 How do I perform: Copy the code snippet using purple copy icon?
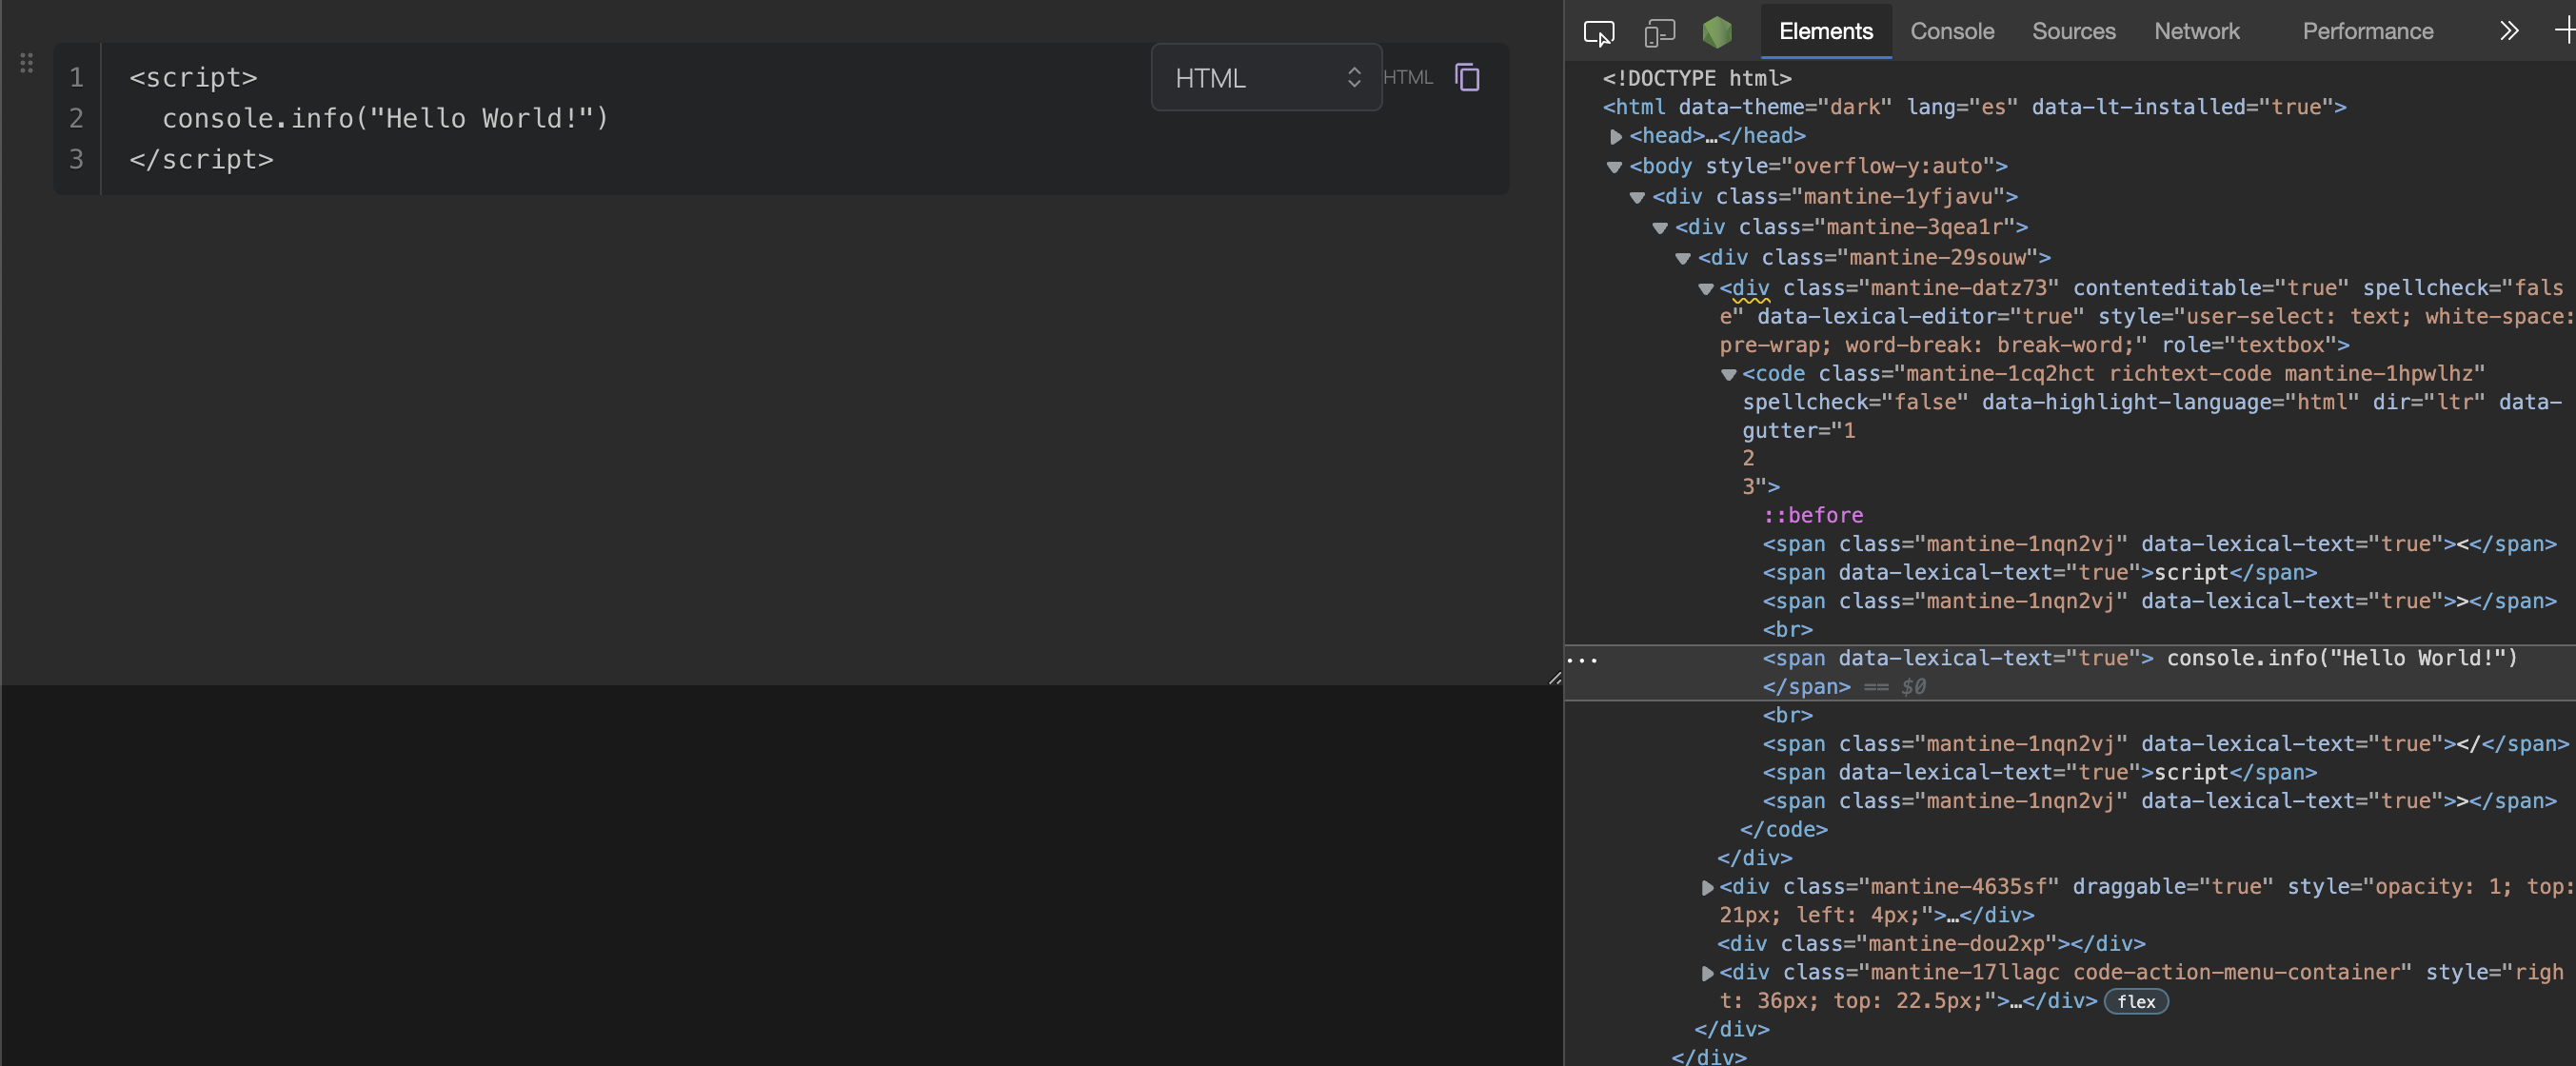(x=1466, y=77)
